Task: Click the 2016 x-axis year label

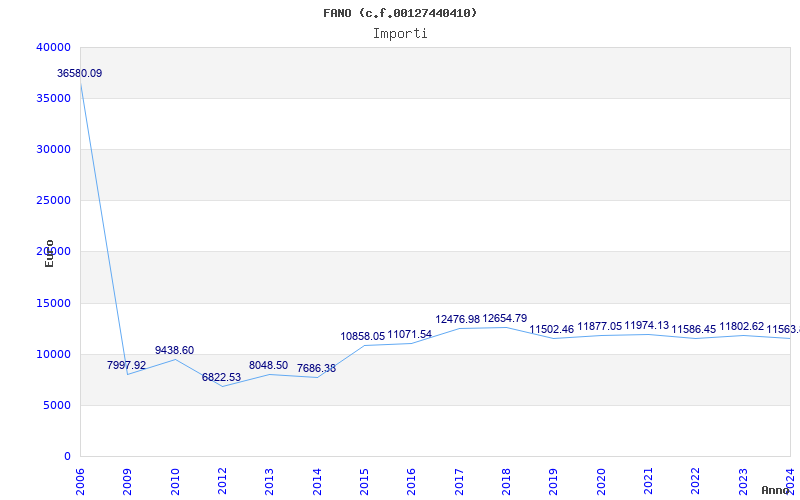Action: click(x=412, y=481)
